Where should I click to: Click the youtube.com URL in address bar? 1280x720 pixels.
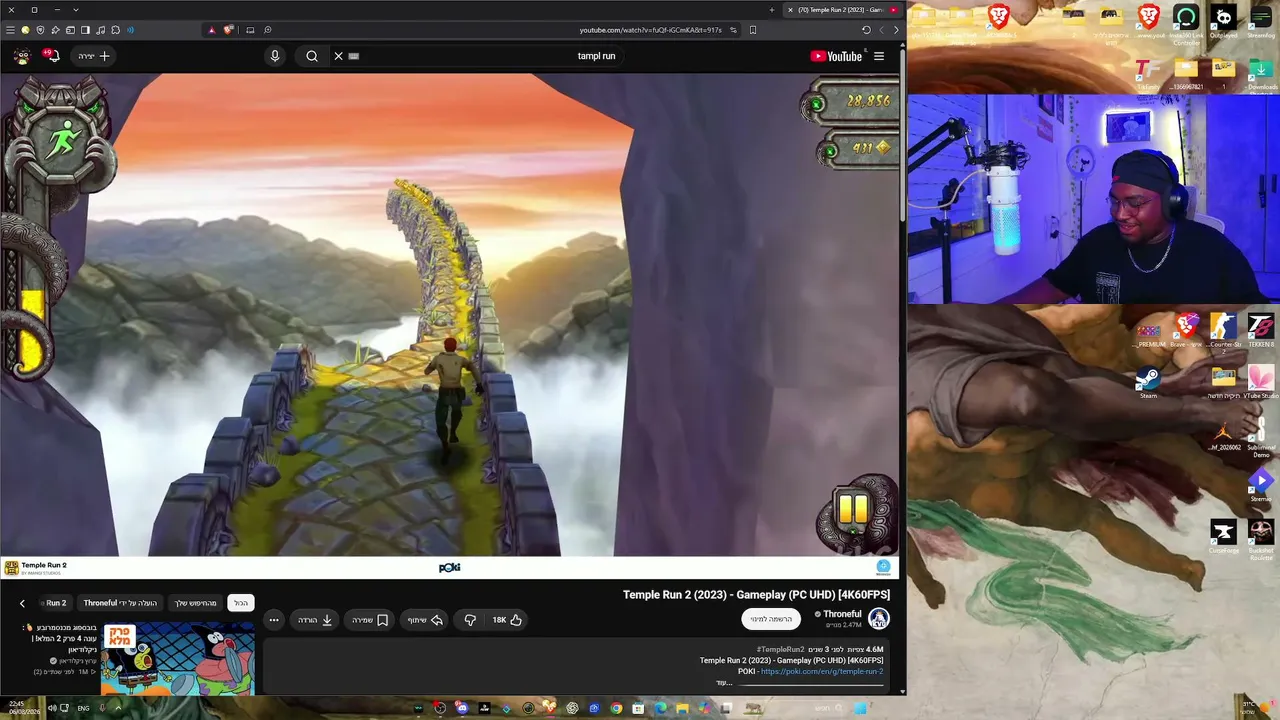[650, 30]
